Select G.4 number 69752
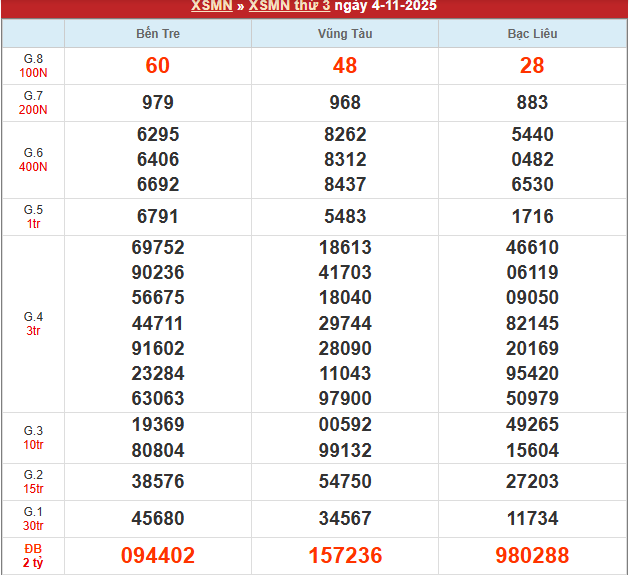The image size is (629, 575). pos(158,247)
